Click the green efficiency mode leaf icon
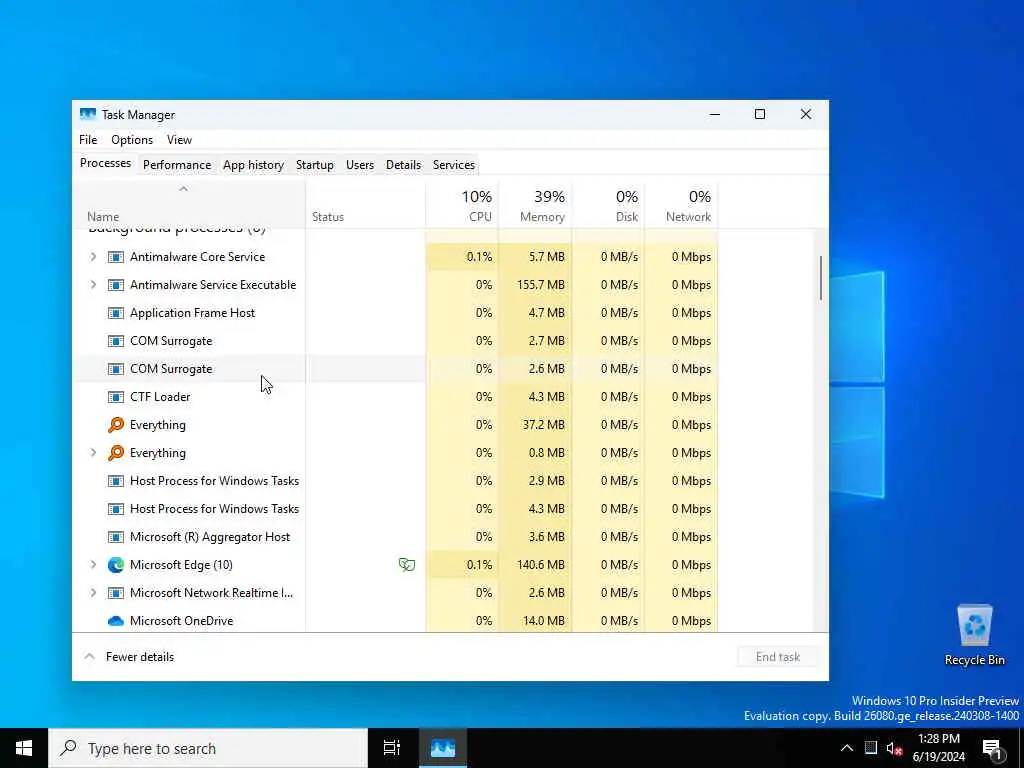The image size is (1024, 768). coord(407,564)
